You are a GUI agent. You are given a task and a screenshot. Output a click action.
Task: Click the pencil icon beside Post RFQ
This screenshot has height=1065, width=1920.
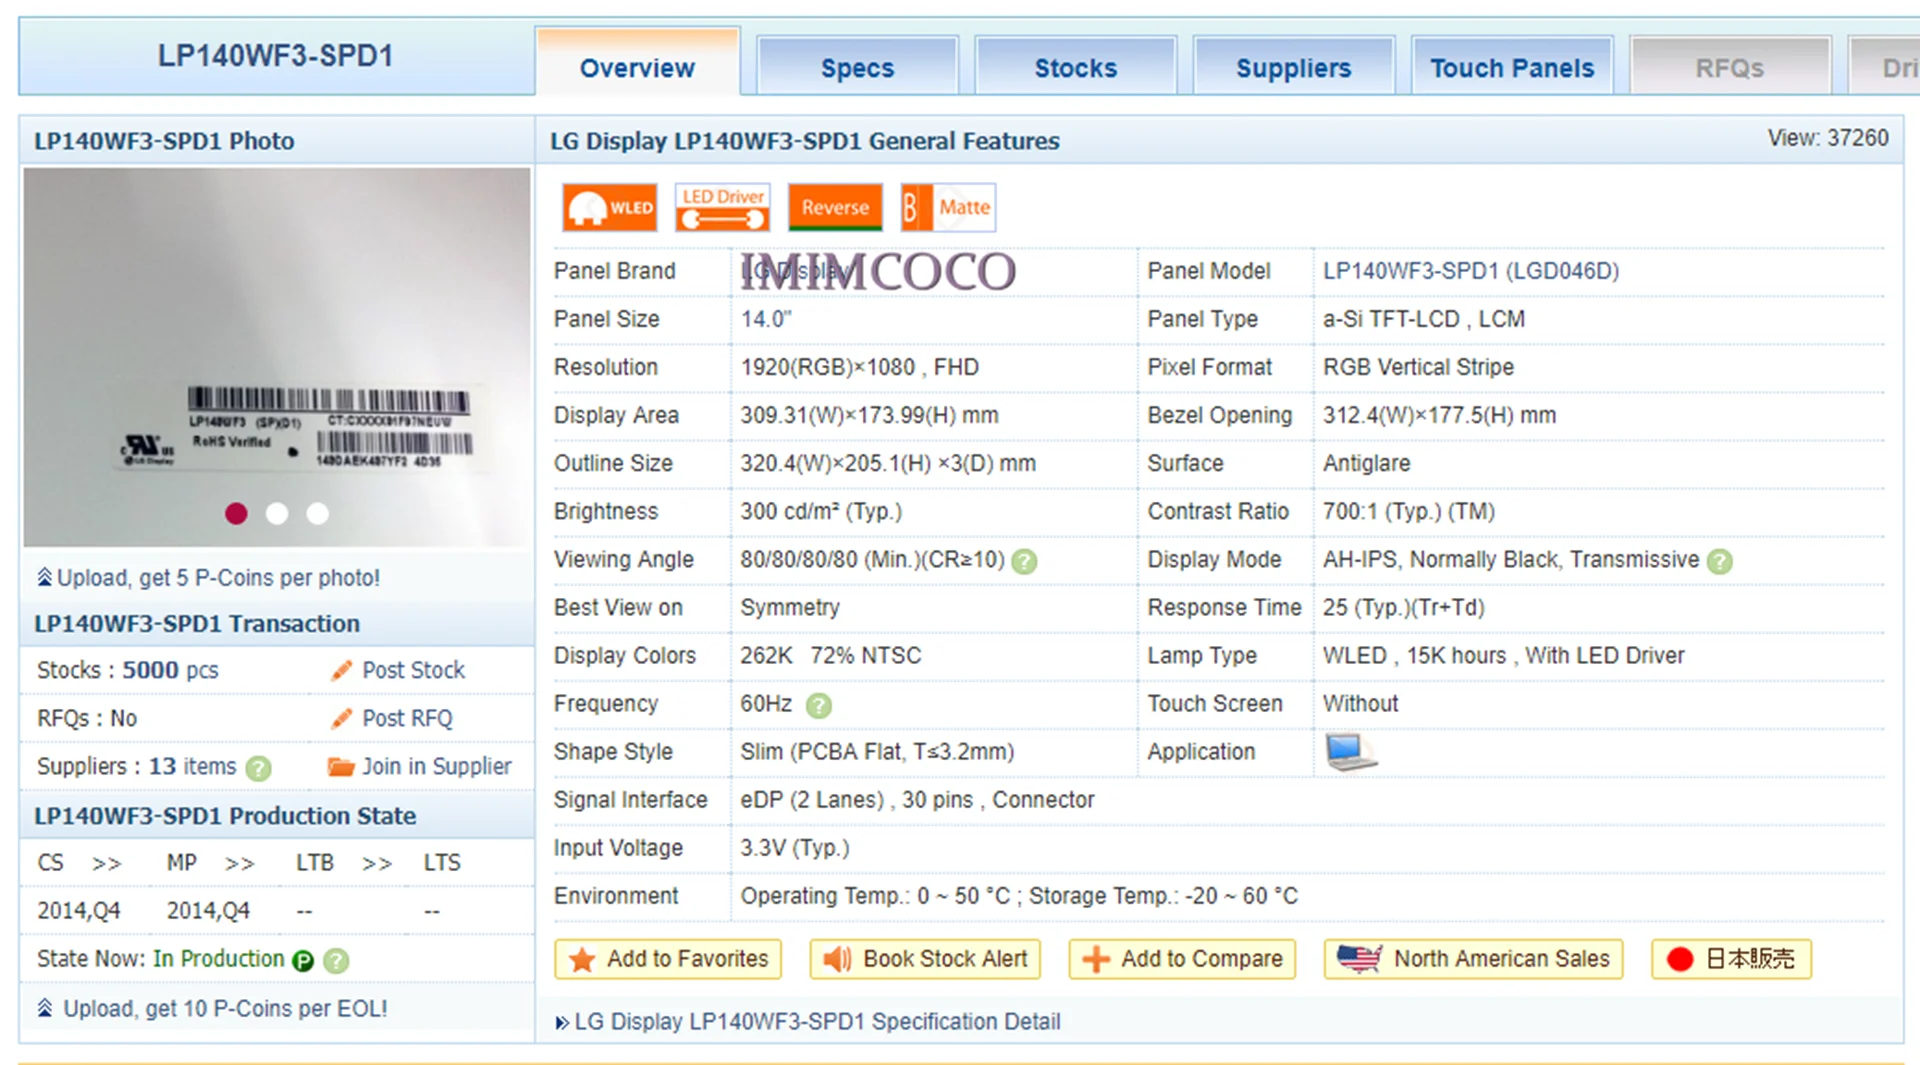click(342, 718)
